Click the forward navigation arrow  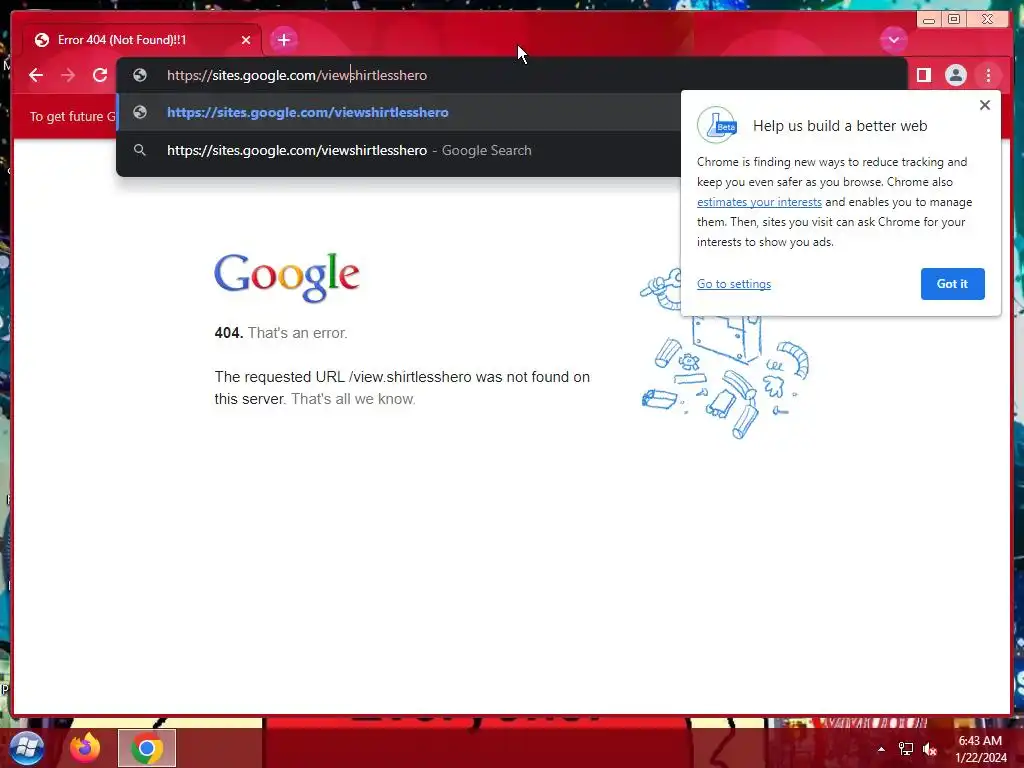tap(68, 75)
